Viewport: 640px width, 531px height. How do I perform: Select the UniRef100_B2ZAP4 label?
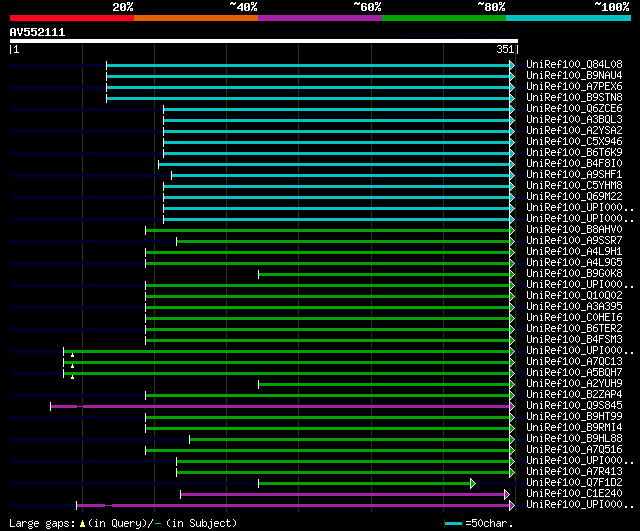click(574, 395)
